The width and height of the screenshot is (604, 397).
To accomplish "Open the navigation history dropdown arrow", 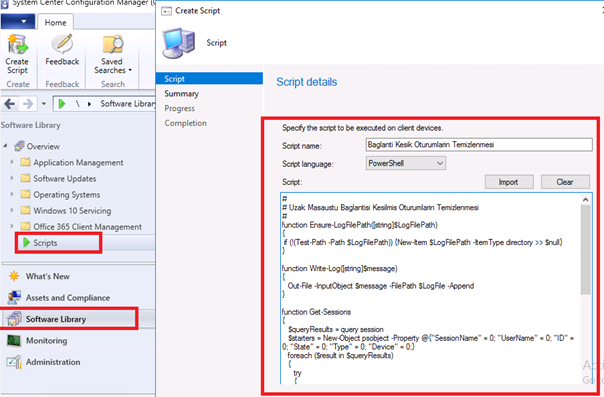I will [44, 104].
